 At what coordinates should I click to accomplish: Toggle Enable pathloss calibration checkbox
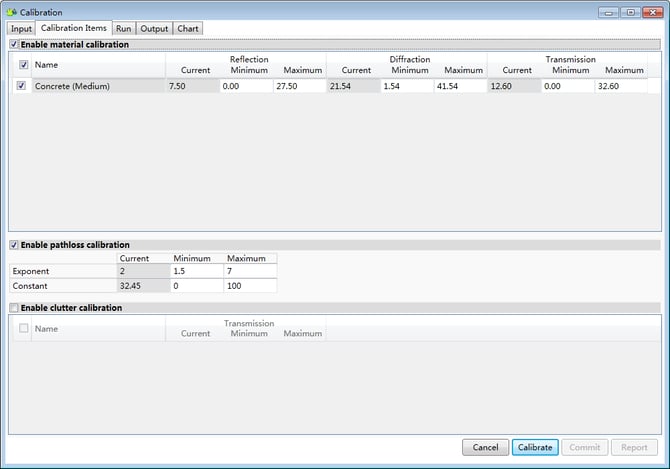(x=14, y=245)
